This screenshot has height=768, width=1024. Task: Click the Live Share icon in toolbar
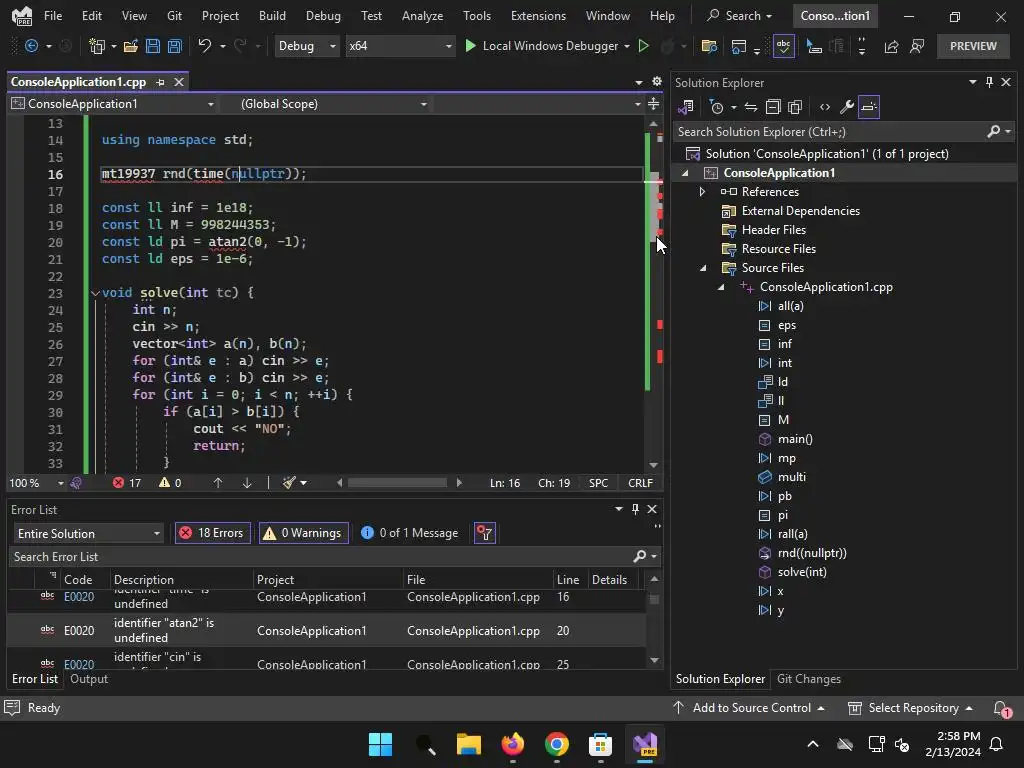point(891,46)
